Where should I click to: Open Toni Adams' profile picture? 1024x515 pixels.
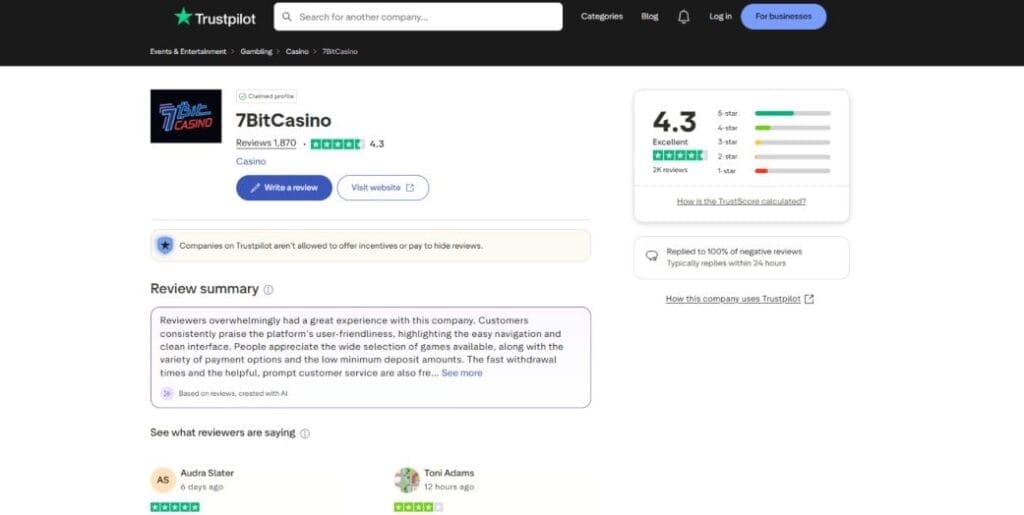point(406,479)
